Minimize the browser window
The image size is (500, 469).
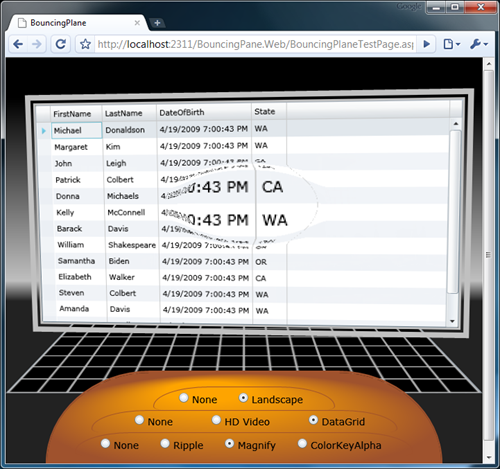point(437,7)
